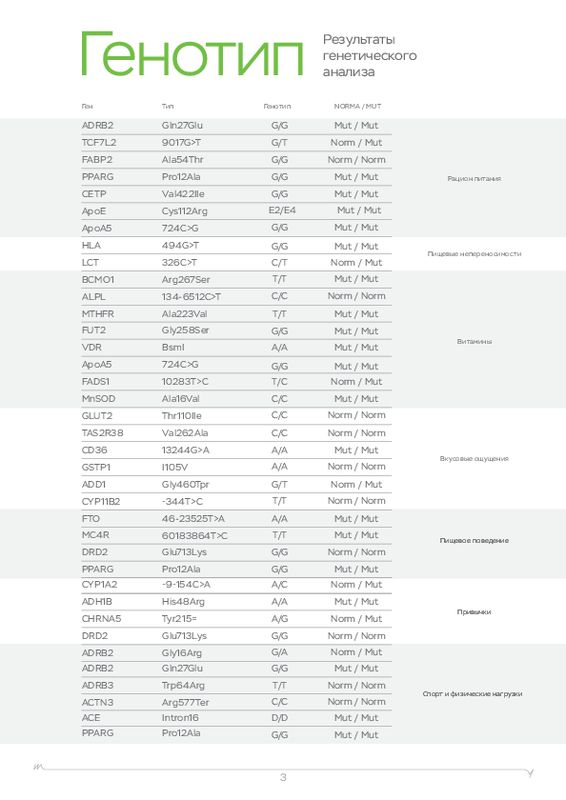This screenshot has height=800, width=566.
Task: Click the Пищевые непереносимости category label
Action: (474, 254)
